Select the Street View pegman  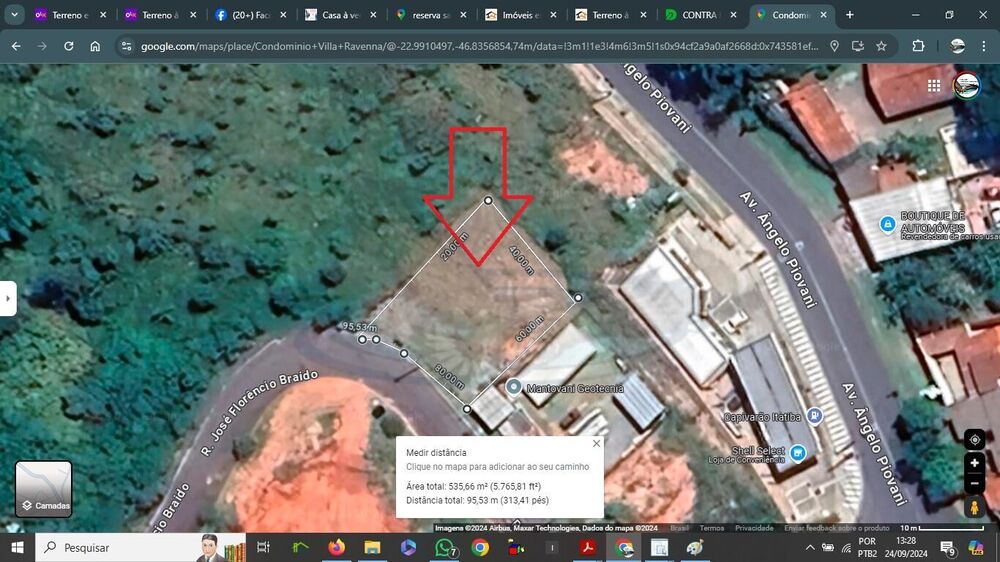tap(975, 508)
